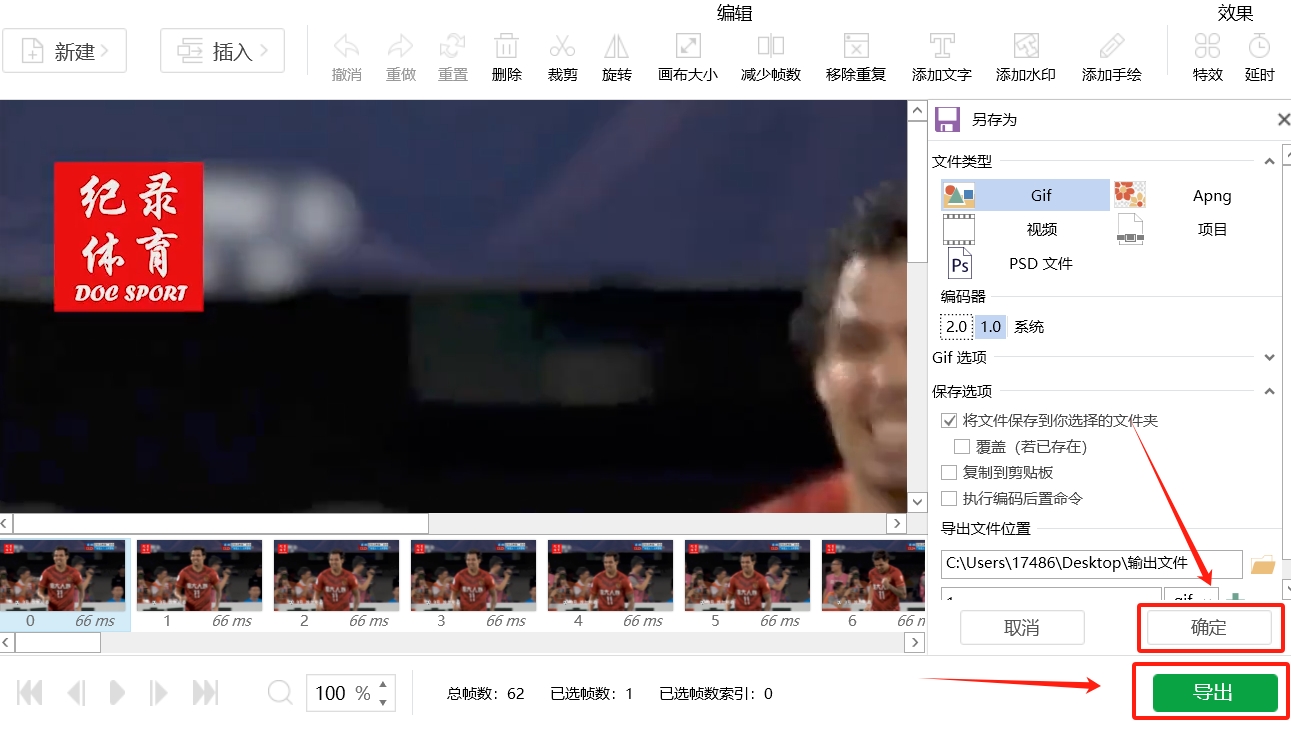
Task: Browse for output folder with folder icon
Action: tap(1263, 565)
